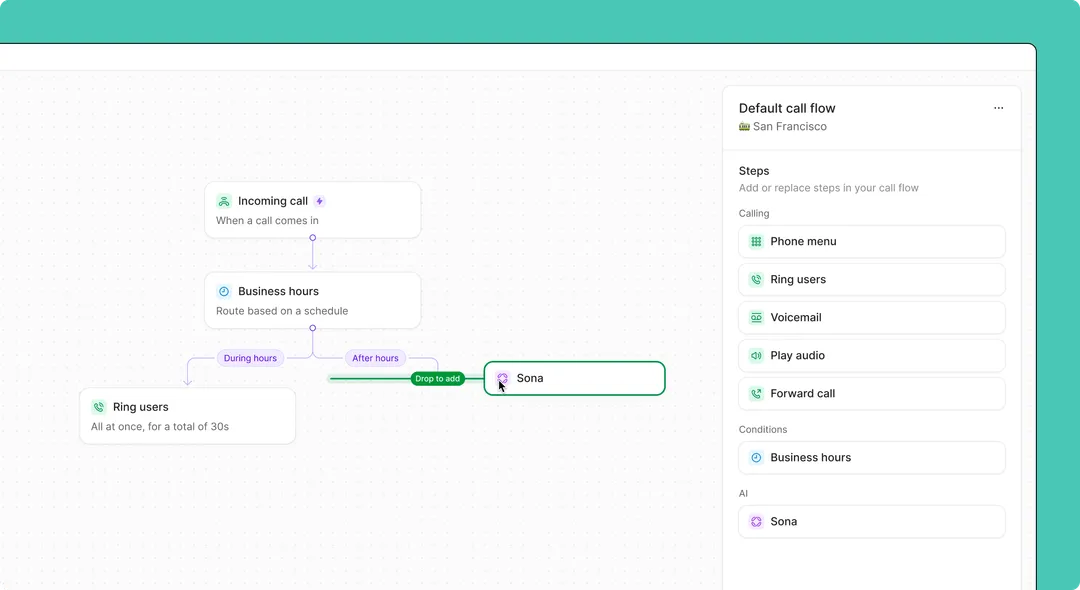Click the Drop to add badge

[437, 379]
